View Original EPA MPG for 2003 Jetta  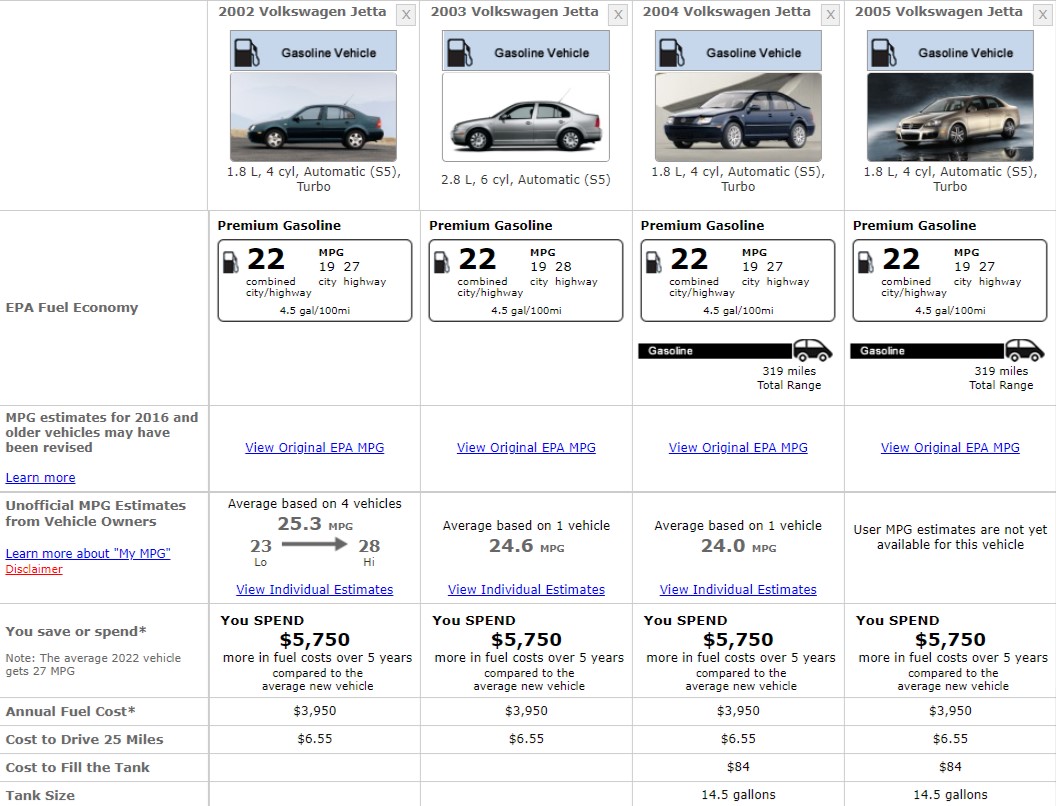[526, 447]
